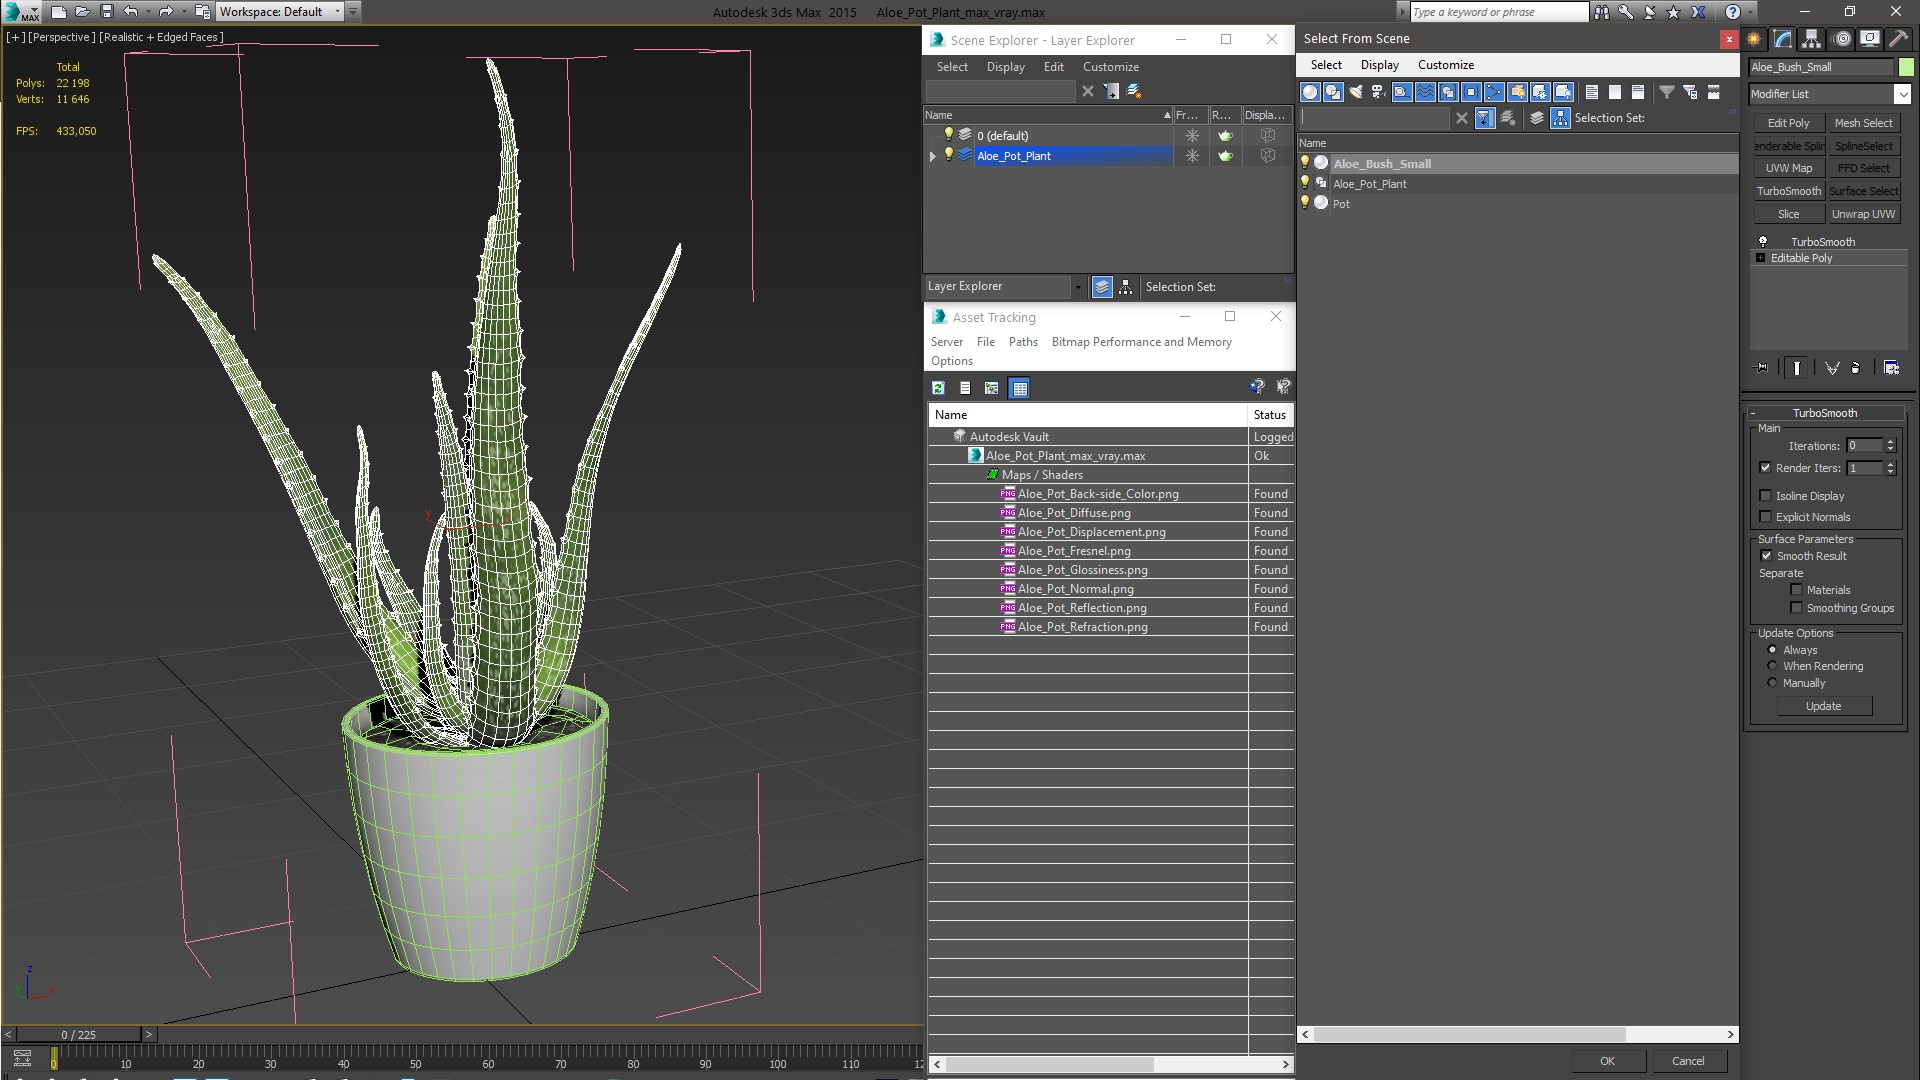The height and width of the screenshot is (1080, 1920).
Task: Open Paths menu in Asset Tracking
Action: (1023, 342)
